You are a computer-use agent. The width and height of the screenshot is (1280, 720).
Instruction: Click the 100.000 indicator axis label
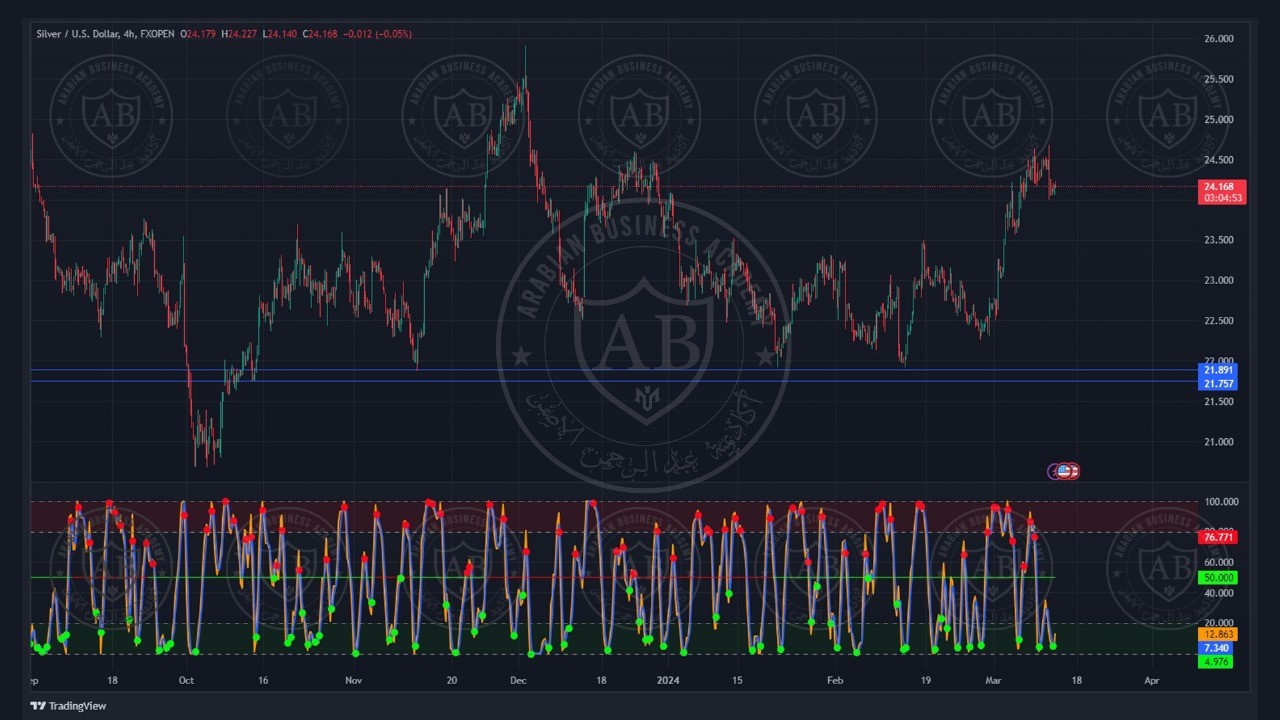[1222, 502]
